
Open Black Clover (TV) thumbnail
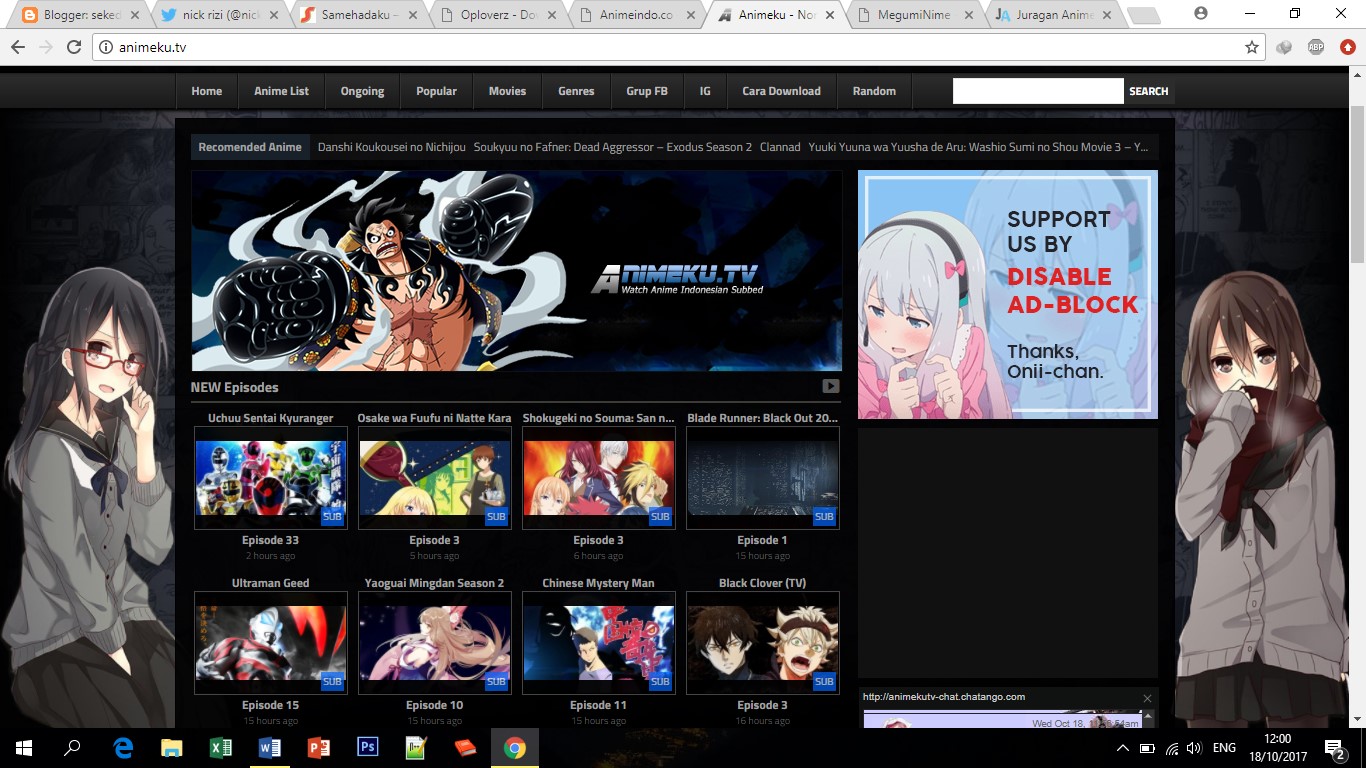coord(762,643)
